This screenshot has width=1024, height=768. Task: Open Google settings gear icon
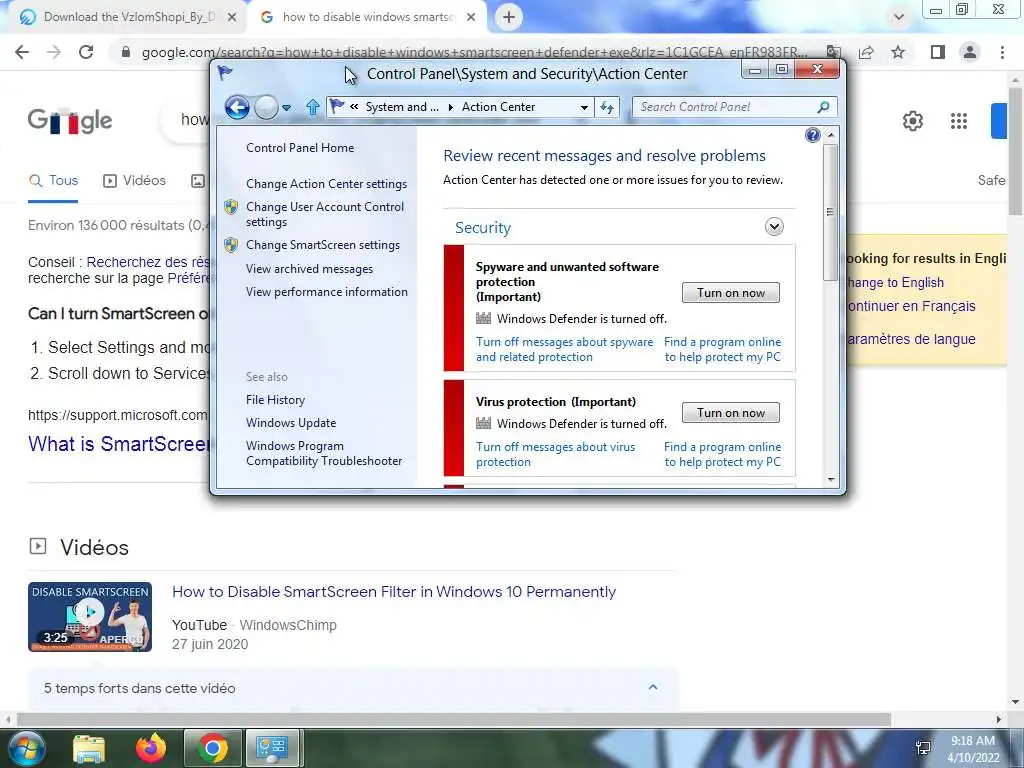913,121
